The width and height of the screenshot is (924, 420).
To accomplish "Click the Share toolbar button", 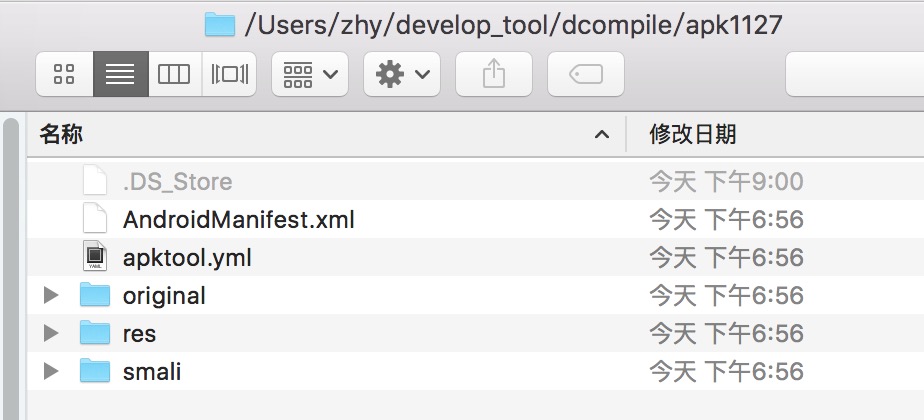I will (x=493, y=74).
